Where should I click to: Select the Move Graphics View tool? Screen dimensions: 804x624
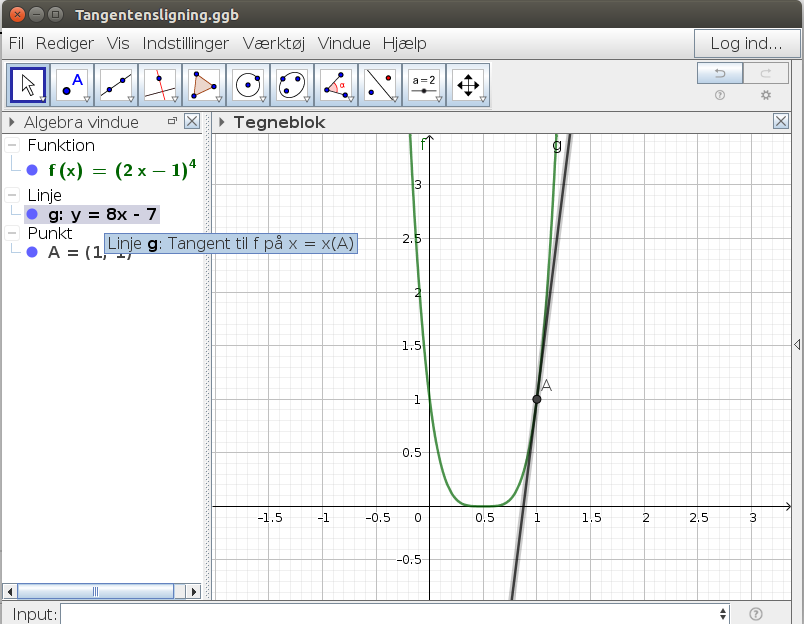468,85
